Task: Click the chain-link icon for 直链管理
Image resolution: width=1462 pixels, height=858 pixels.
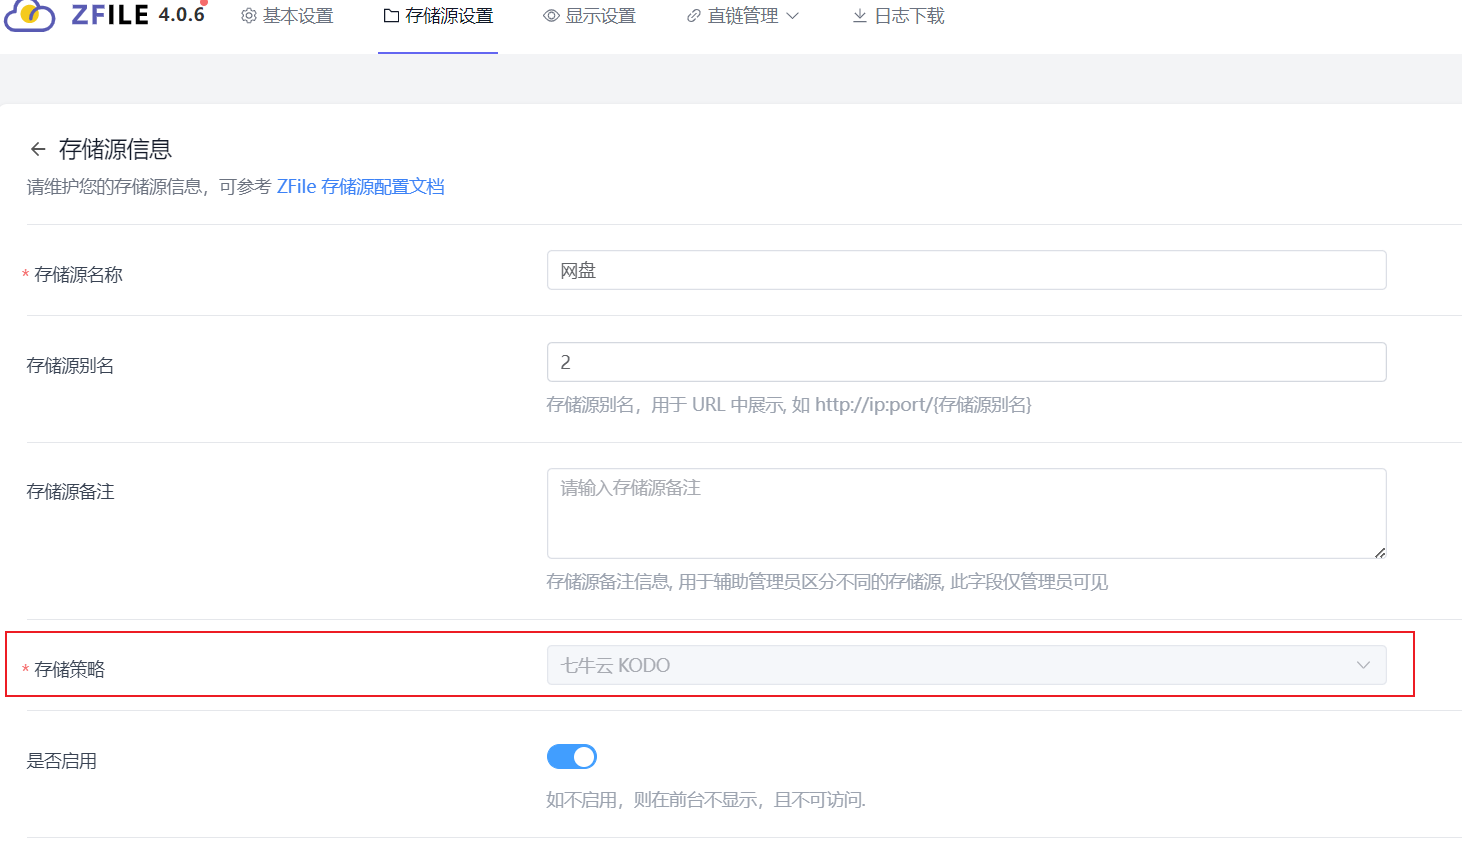Action: coord(693,16)
